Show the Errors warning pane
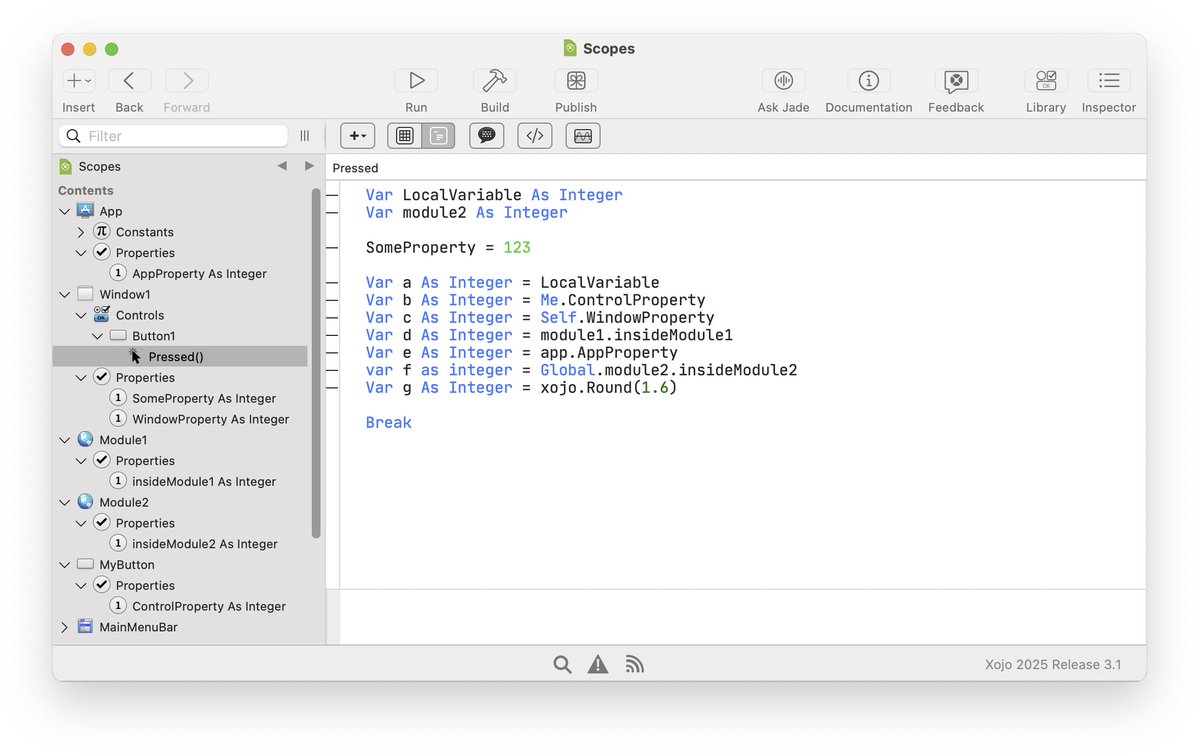Viewport: 1199px width, 755px height. (598, 664)
